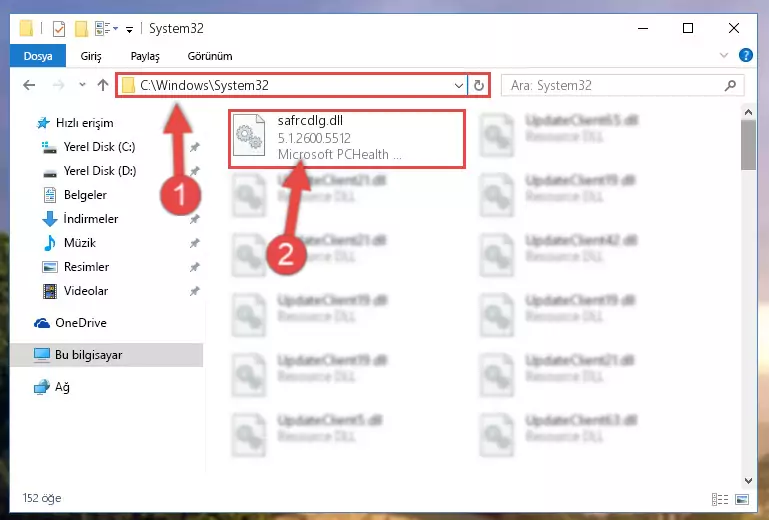Click the 152 öğe status bar count
Image resolution: width=769 pixels, height=520 pixels.
pos(42,498)
